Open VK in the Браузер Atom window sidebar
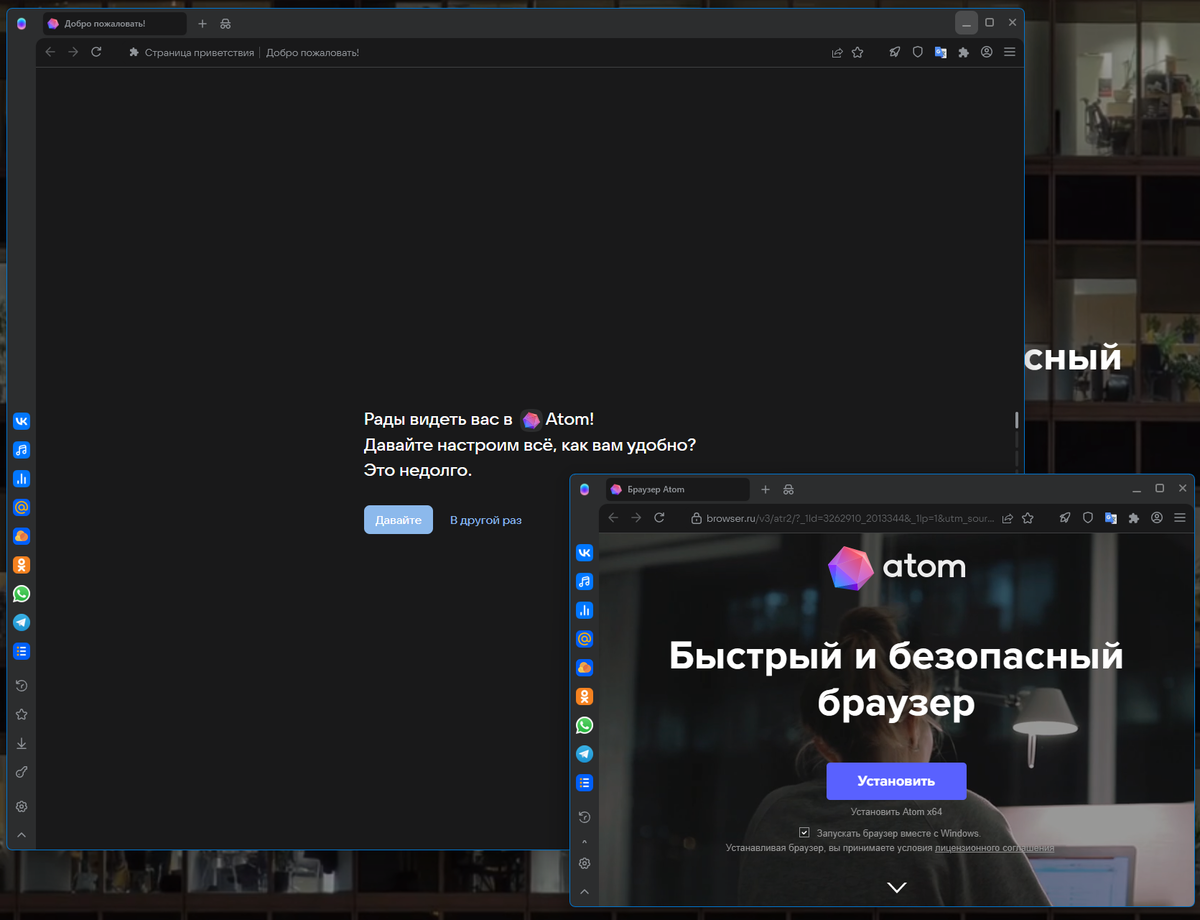 [584, 552]
